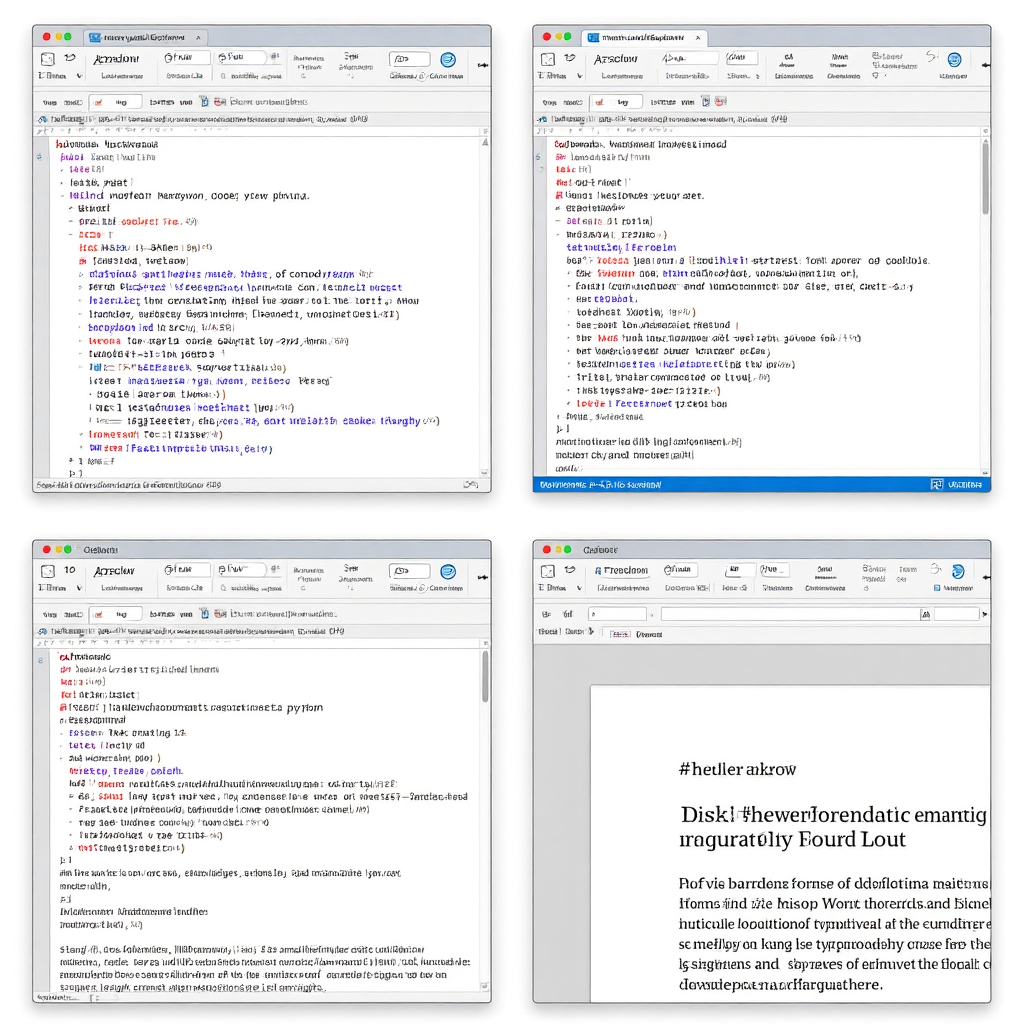
Task: Click the large 'Arzsclow' label in top-right window
Action: [616, 59]
